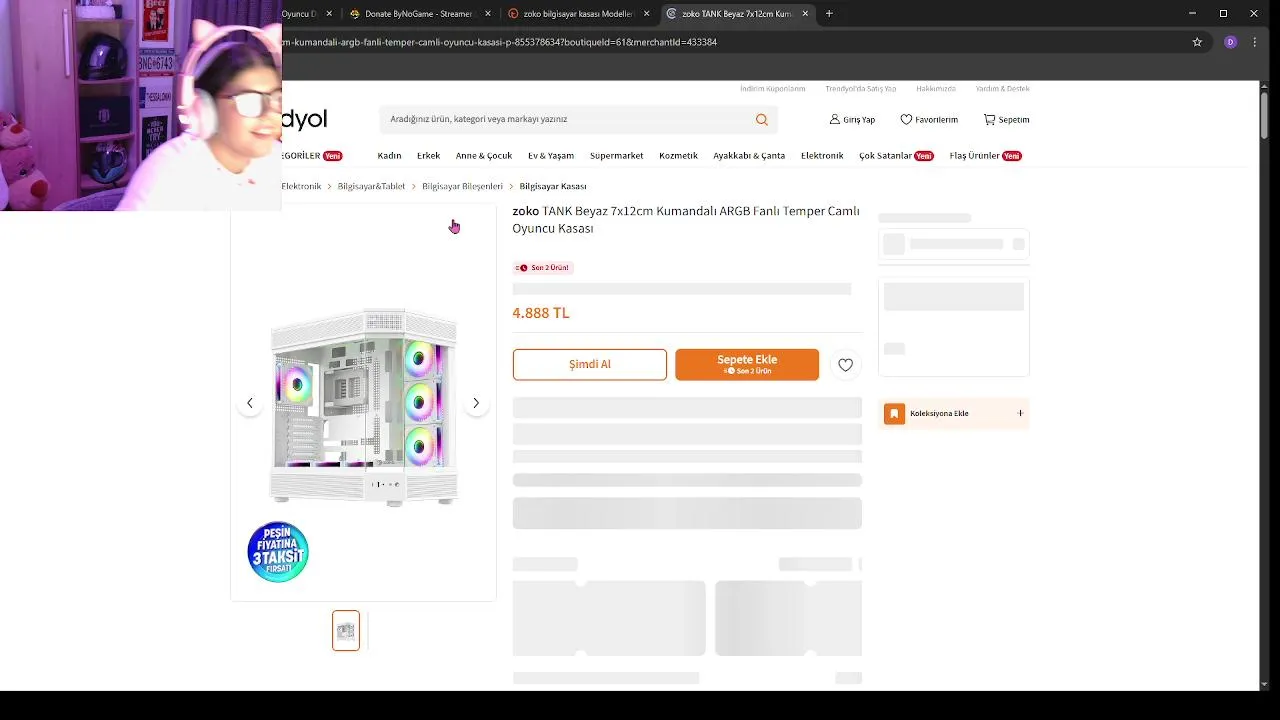This screenshot has height=720, width=1280.
Task: Click the main white PC case image
Action: 364,407
